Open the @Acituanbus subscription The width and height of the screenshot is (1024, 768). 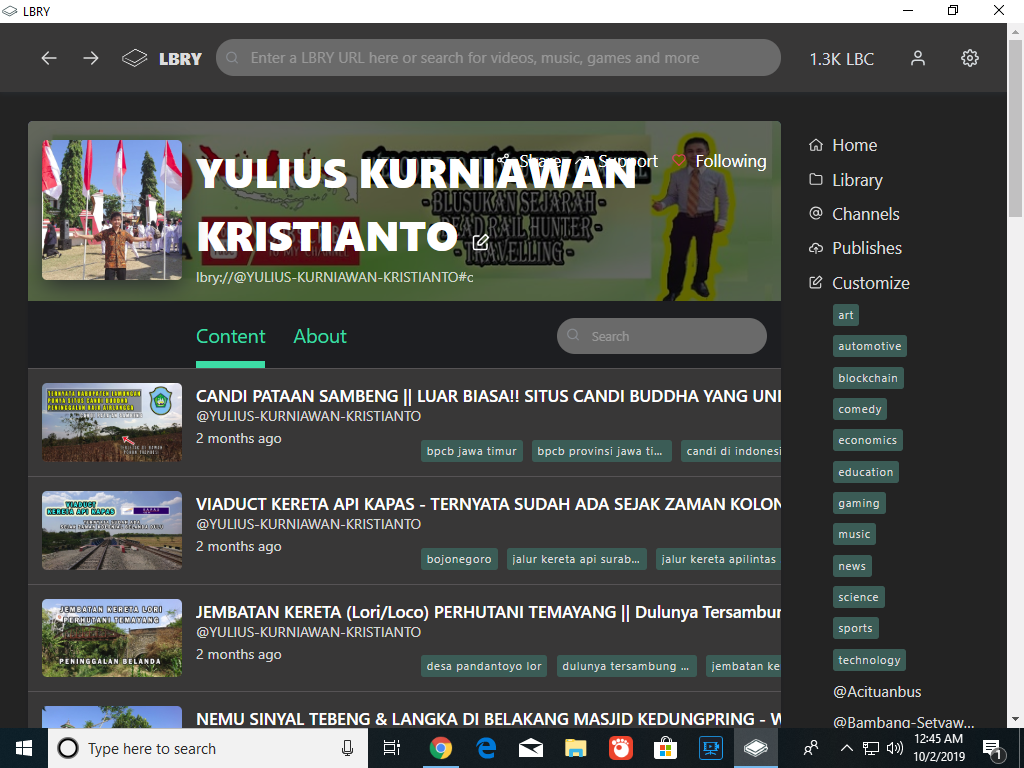(x=877, y=692)
